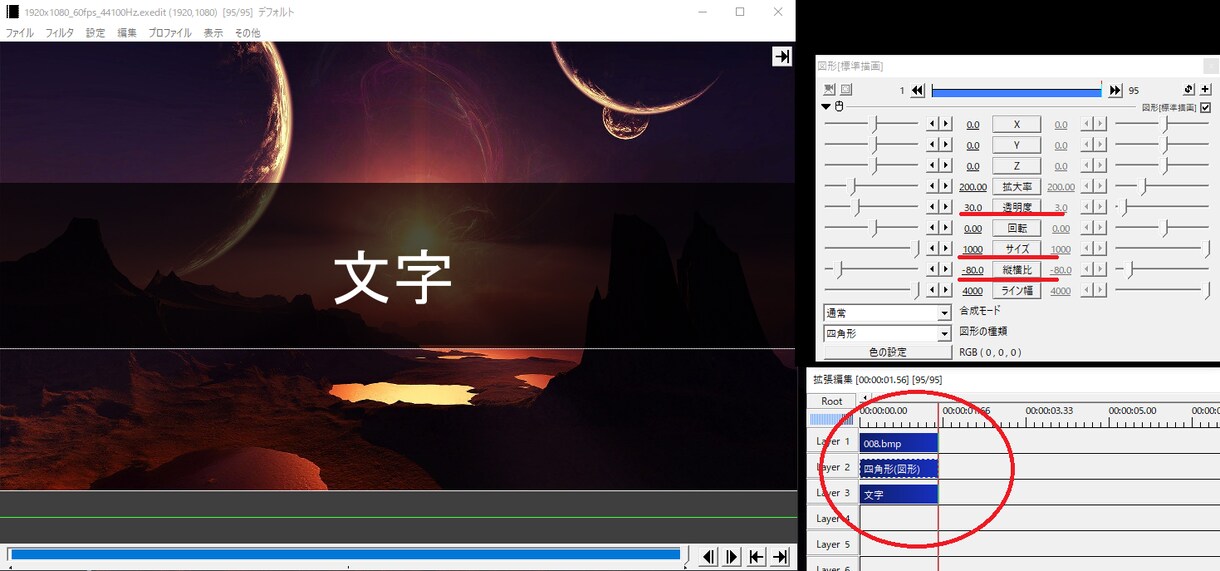The image size is (1220, 571).
Task: Click the サイズ value 1000 field
Action: pyautogui.click(x=972, y=250)
